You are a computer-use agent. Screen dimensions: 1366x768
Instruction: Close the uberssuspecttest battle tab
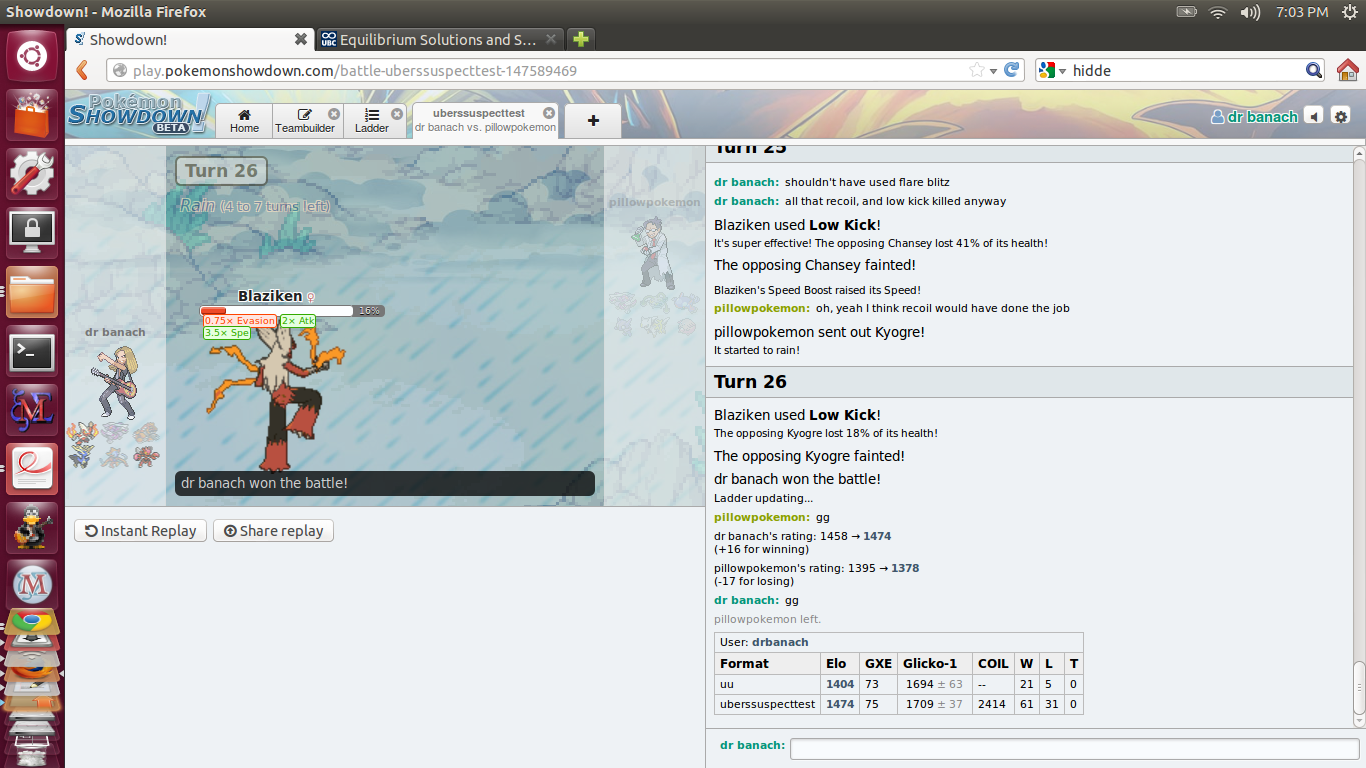coord(548,113)
